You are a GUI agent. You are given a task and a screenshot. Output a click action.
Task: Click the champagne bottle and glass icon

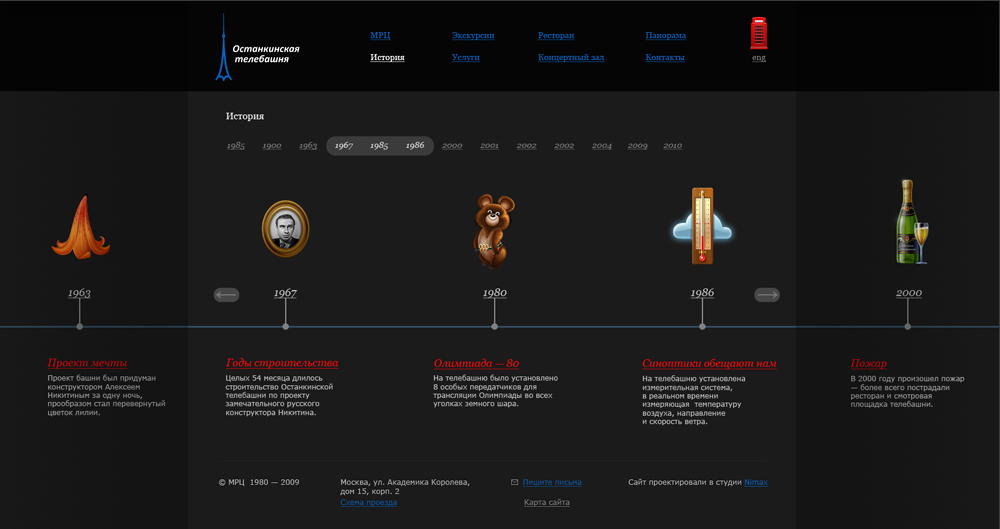click(911, 221)
